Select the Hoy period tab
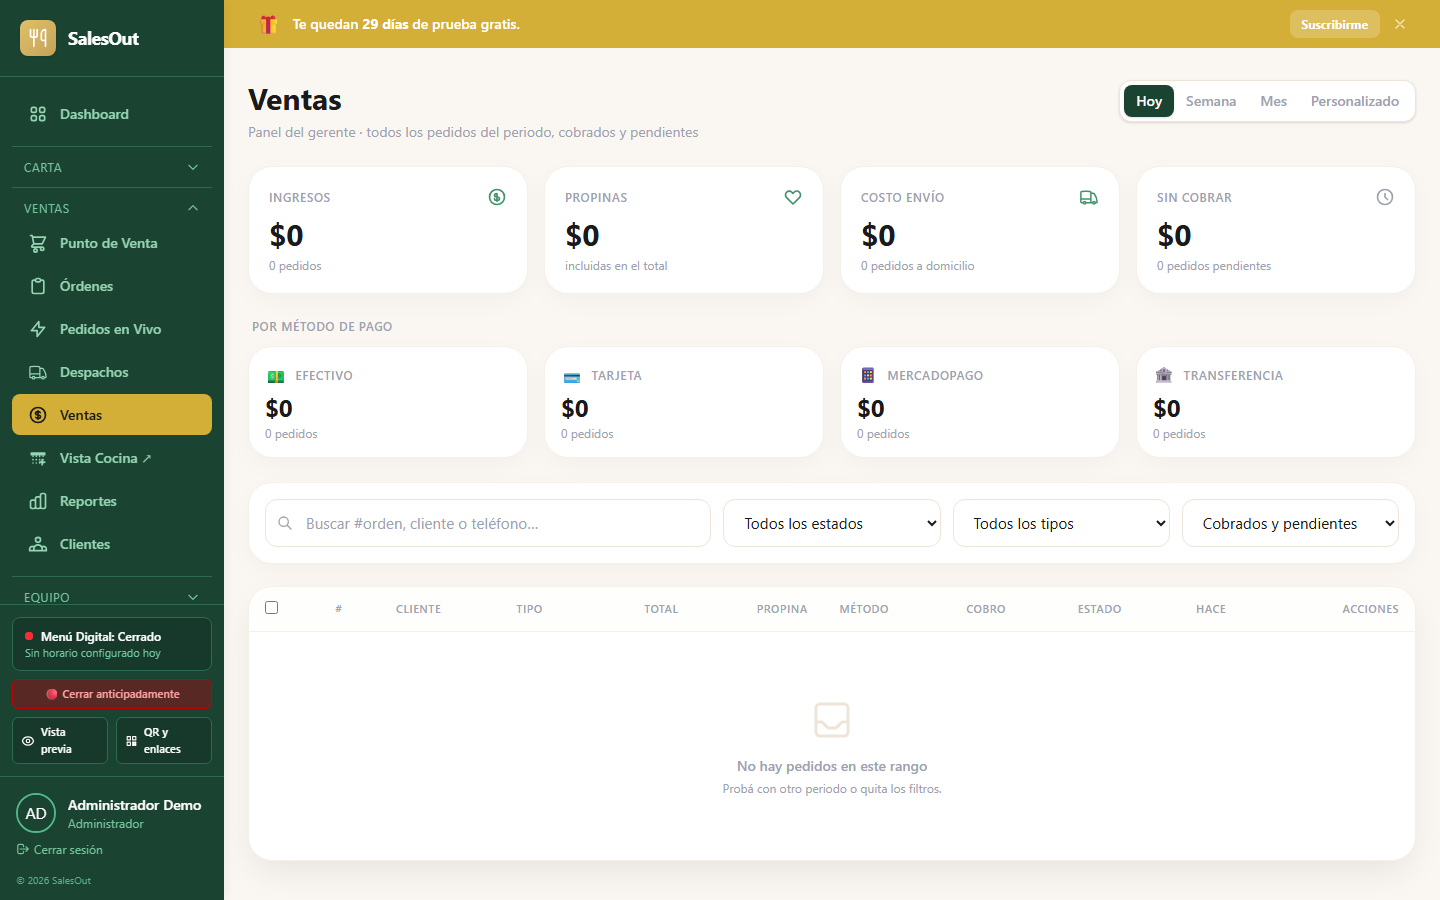The width and height of the screenshot is (1440, 900). 1149,101
